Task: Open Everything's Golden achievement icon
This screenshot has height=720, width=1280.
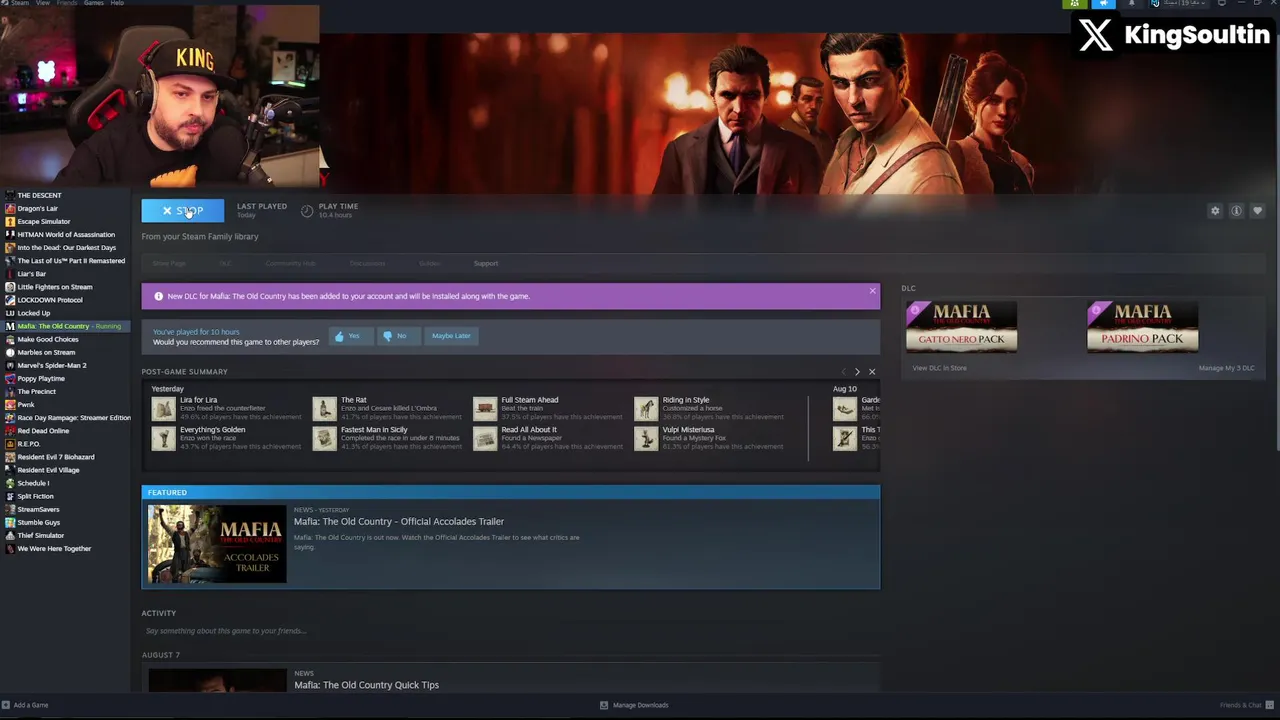Action: click(163, 438)
